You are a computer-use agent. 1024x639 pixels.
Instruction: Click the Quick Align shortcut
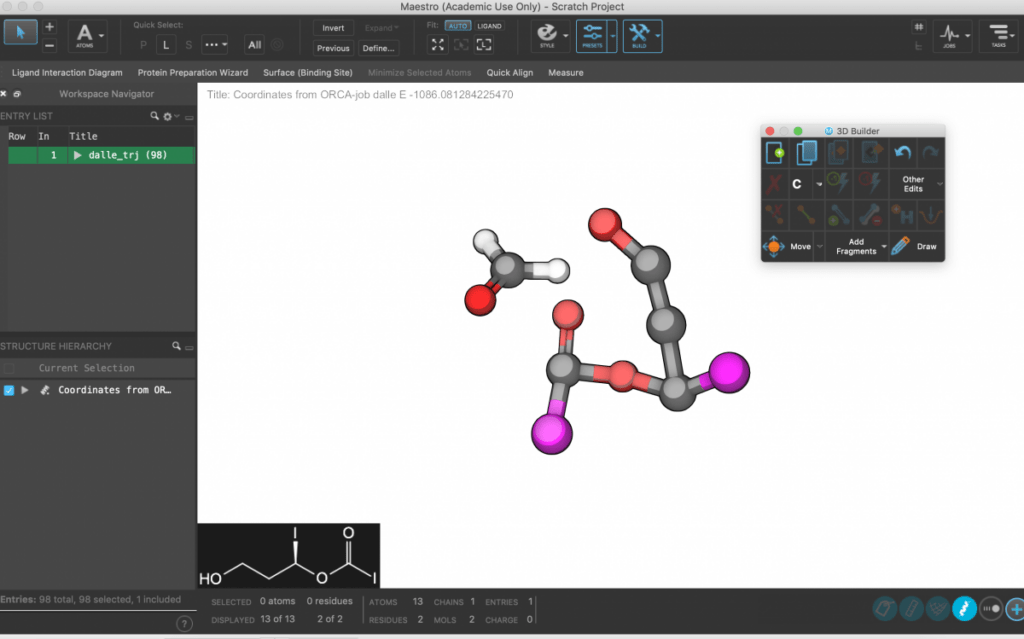pyautogui.click(x=509, y=73)
